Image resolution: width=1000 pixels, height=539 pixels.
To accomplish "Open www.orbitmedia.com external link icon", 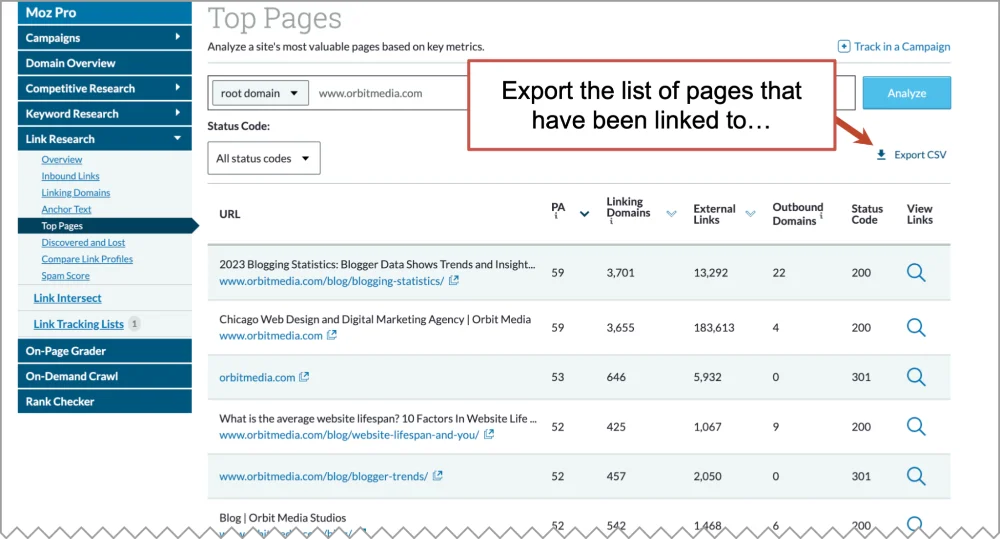I will [x=332, y=335].
